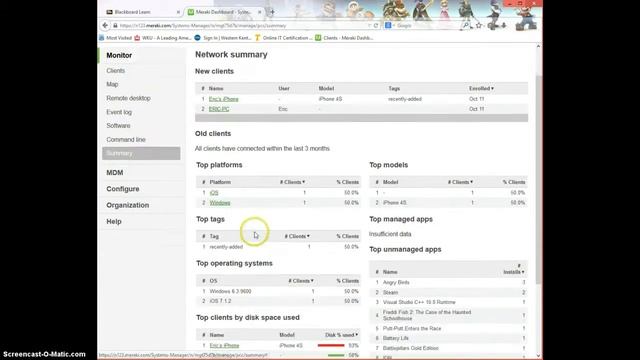
Task: Open the Online IT Certification bookmark
Action: click(284, 38)
